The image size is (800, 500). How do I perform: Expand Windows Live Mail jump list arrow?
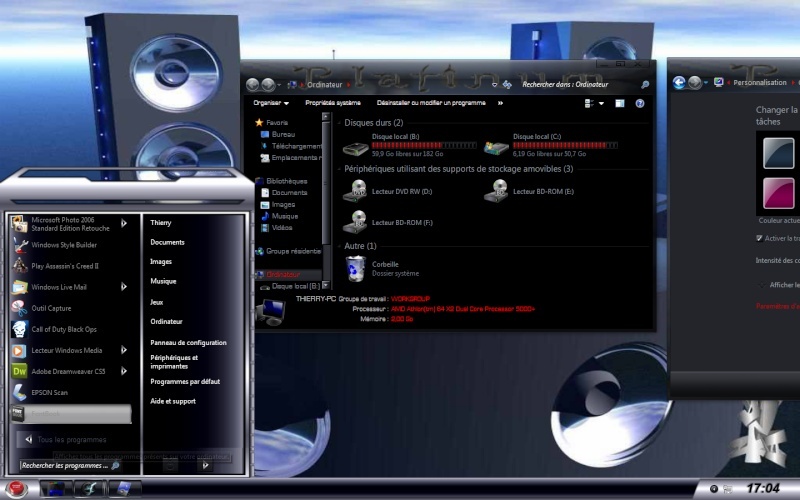(123, 287)
